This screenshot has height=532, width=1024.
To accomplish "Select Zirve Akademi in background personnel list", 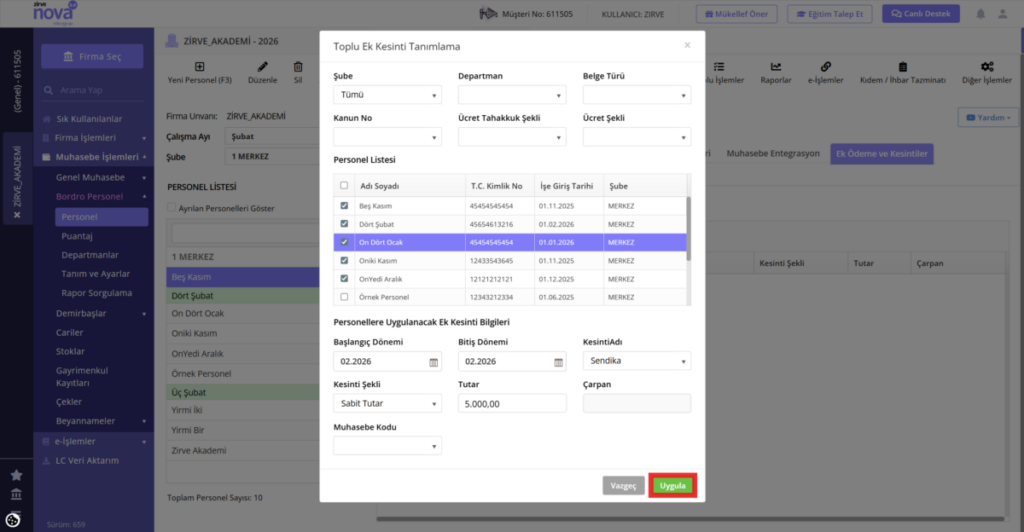I will pos(243,450).
